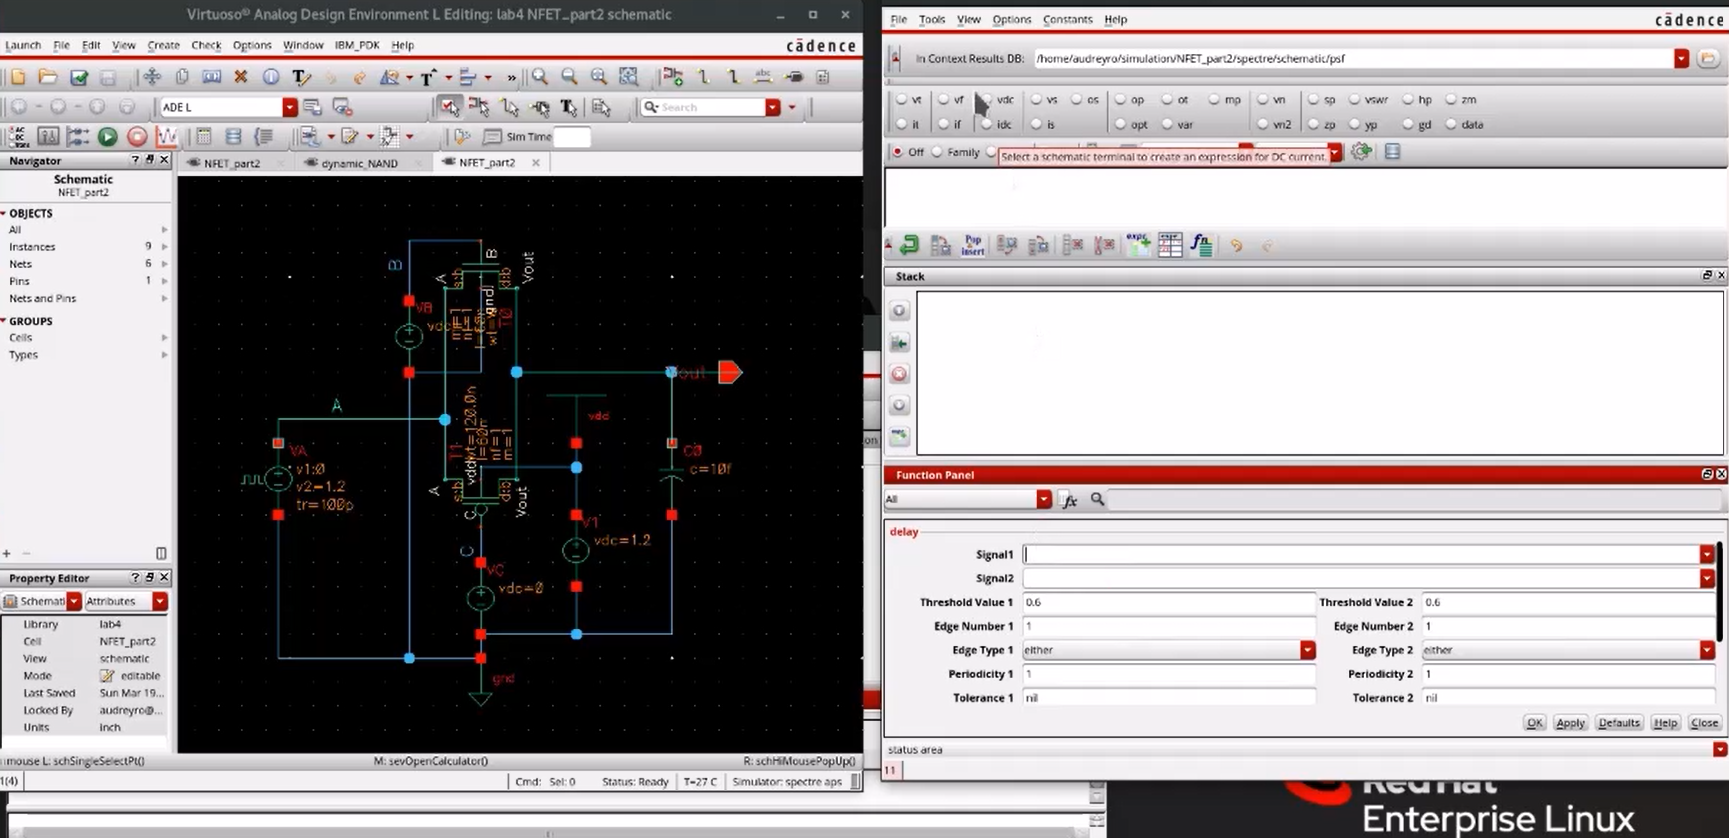Select the it radio button

pyautogui.click(x=901, y=125)
